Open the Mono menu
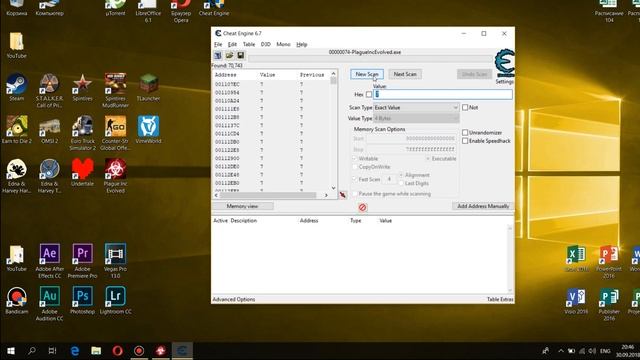Screen dimensions: 640x360 point(283,44)
